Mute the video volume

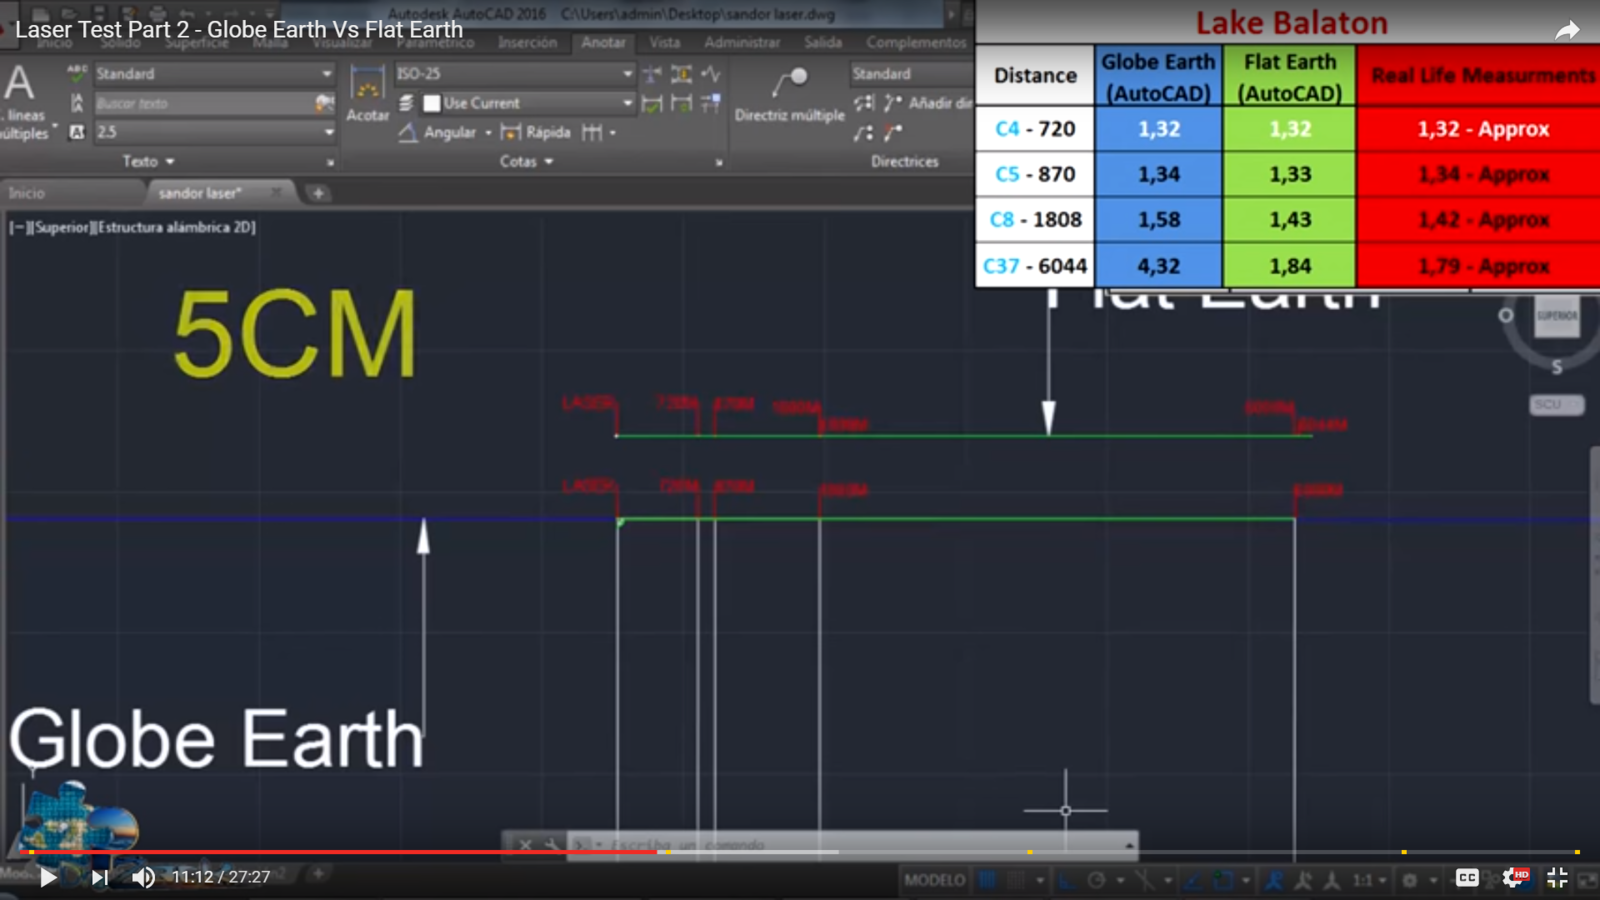143,878
